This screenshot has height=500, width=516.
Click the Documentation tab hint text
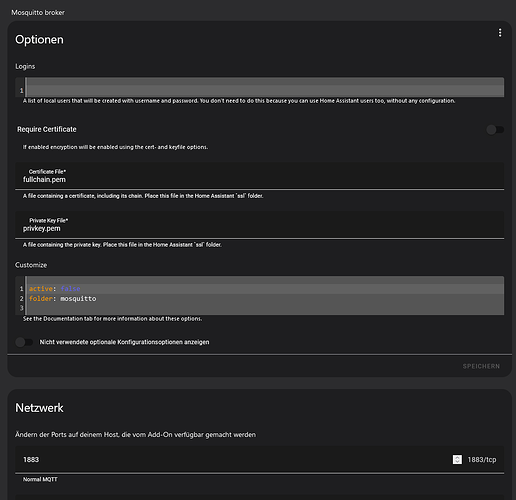112,319
